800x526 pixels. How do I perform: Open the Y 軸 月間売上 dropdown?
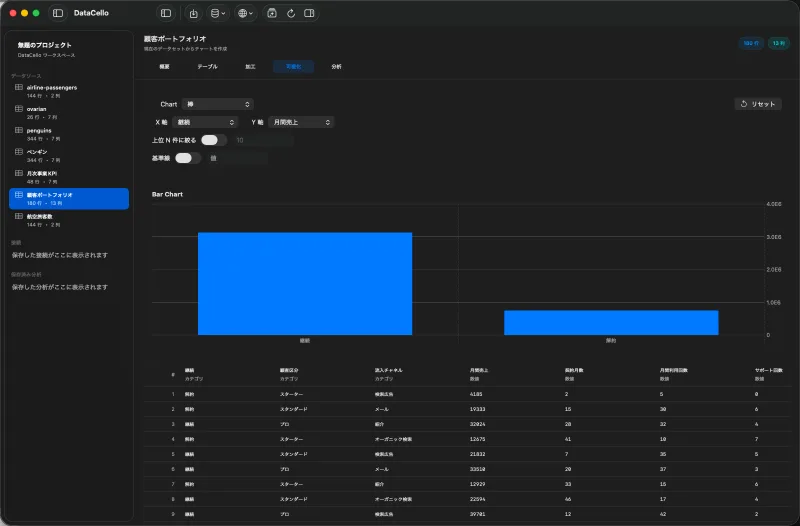tap(301, 122)
